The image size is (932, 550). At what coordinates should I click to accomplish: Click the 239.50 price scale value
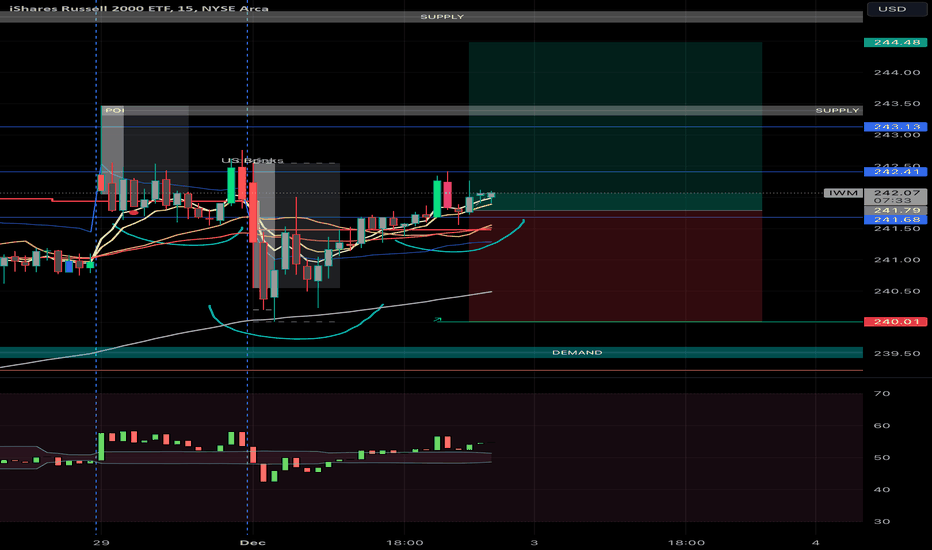pyautogui.click(x=897, y=353)
